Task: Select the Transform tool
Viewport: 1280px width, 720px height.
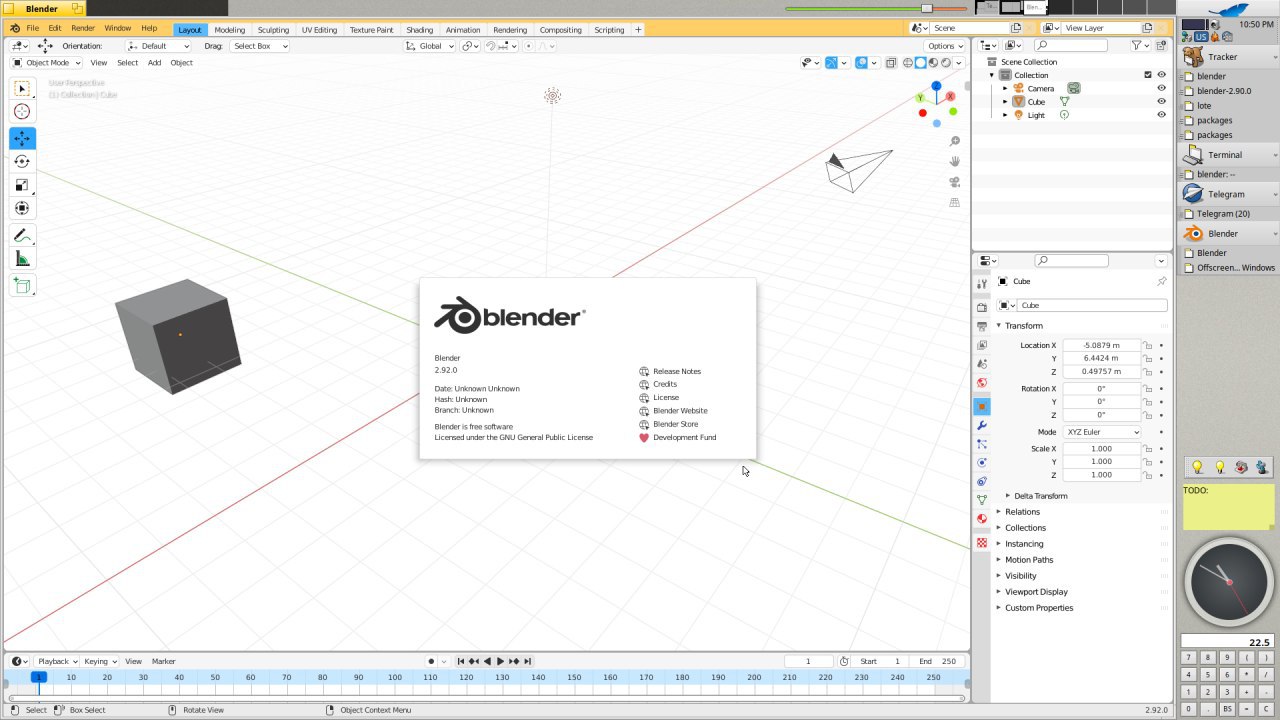Action: (x=22, y=208)
